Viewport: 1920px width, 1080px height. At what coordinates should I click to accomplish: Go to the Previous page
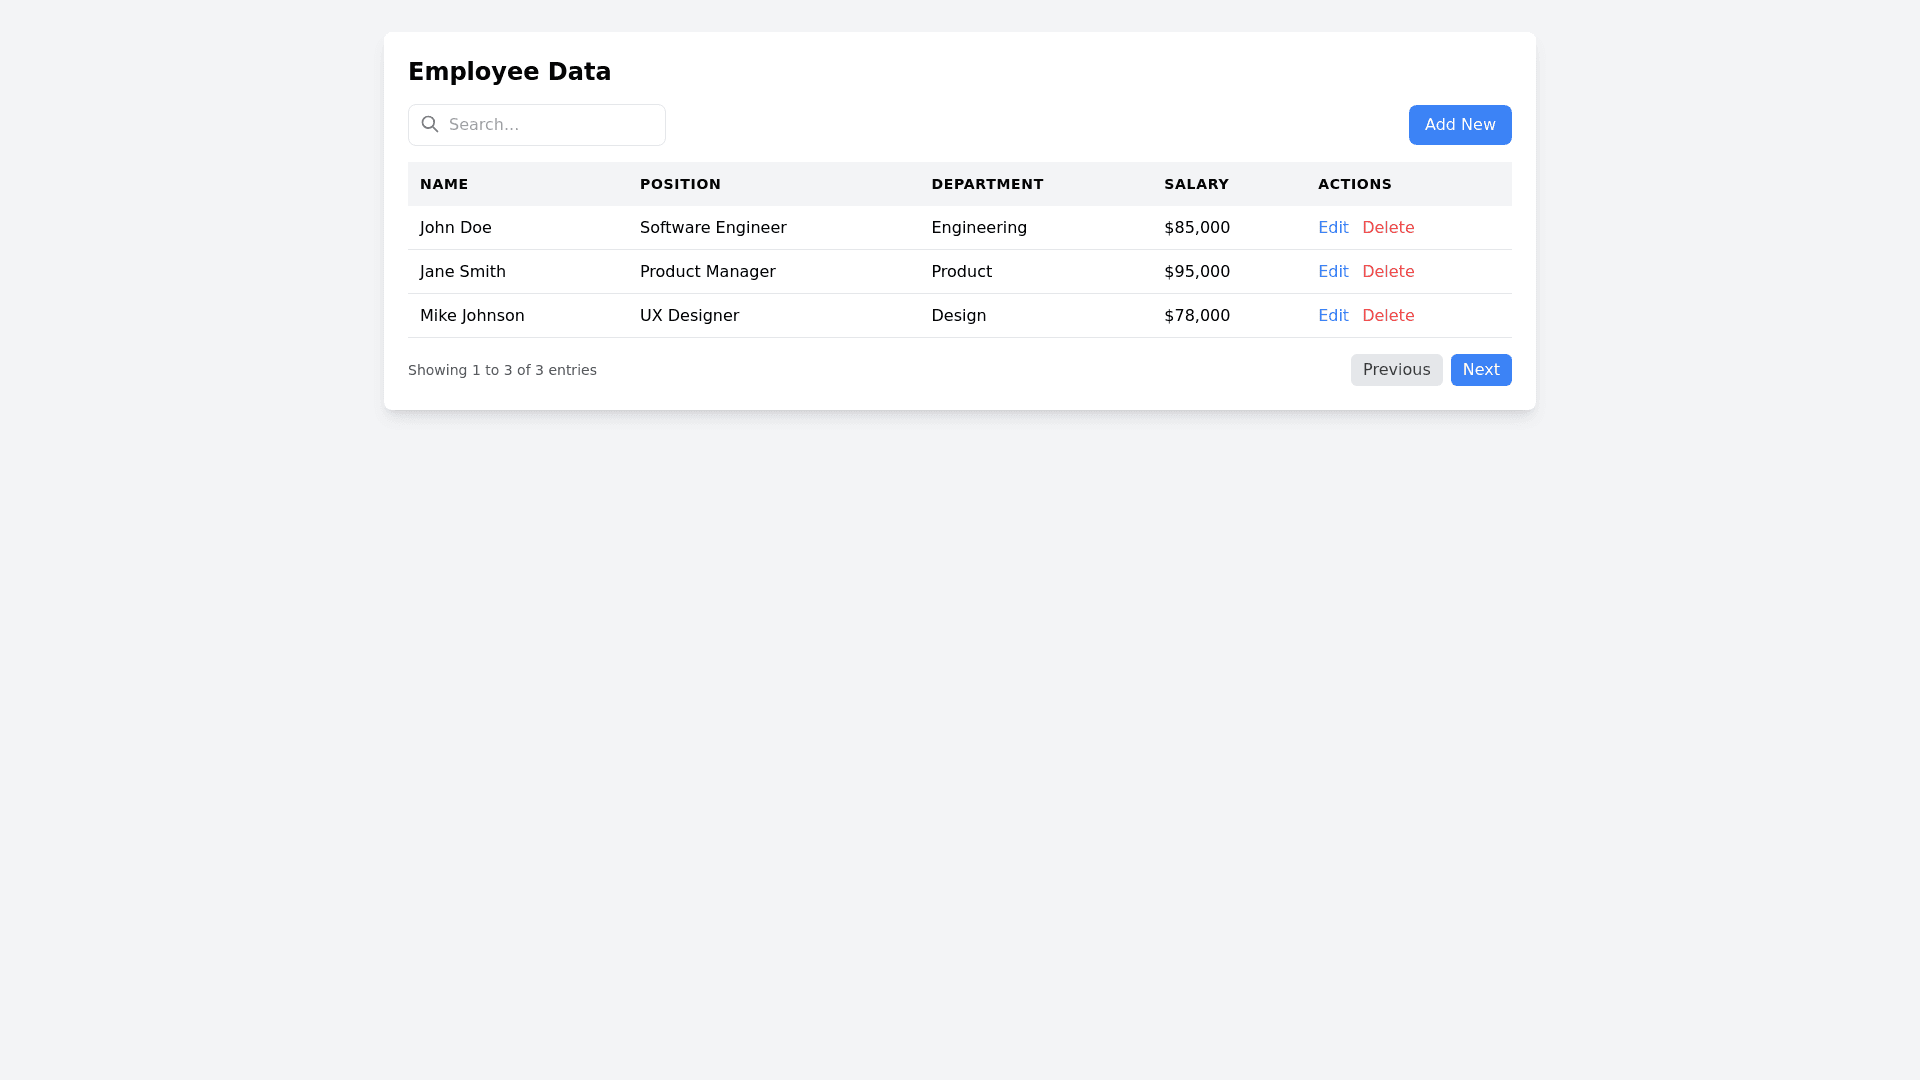[1396, 370]
